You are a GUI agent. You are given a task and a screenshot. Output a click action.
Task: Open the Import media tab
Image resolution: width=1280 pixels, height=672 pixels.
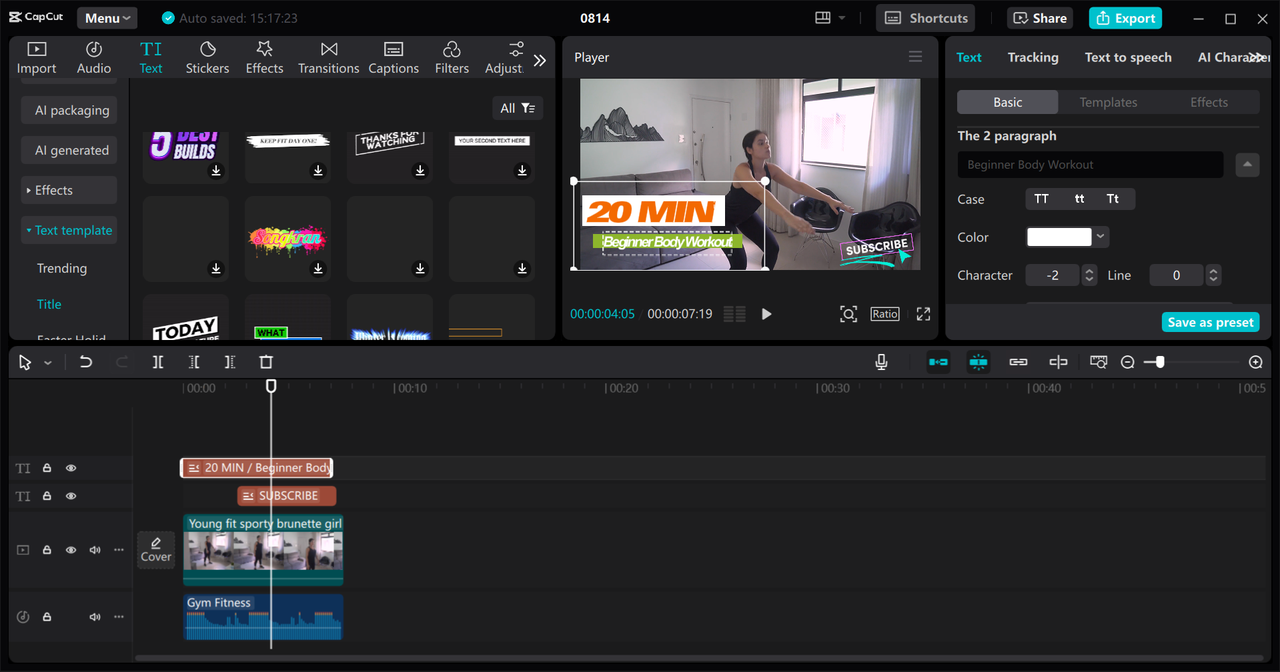pyautogui.click(x=36, y=58)
